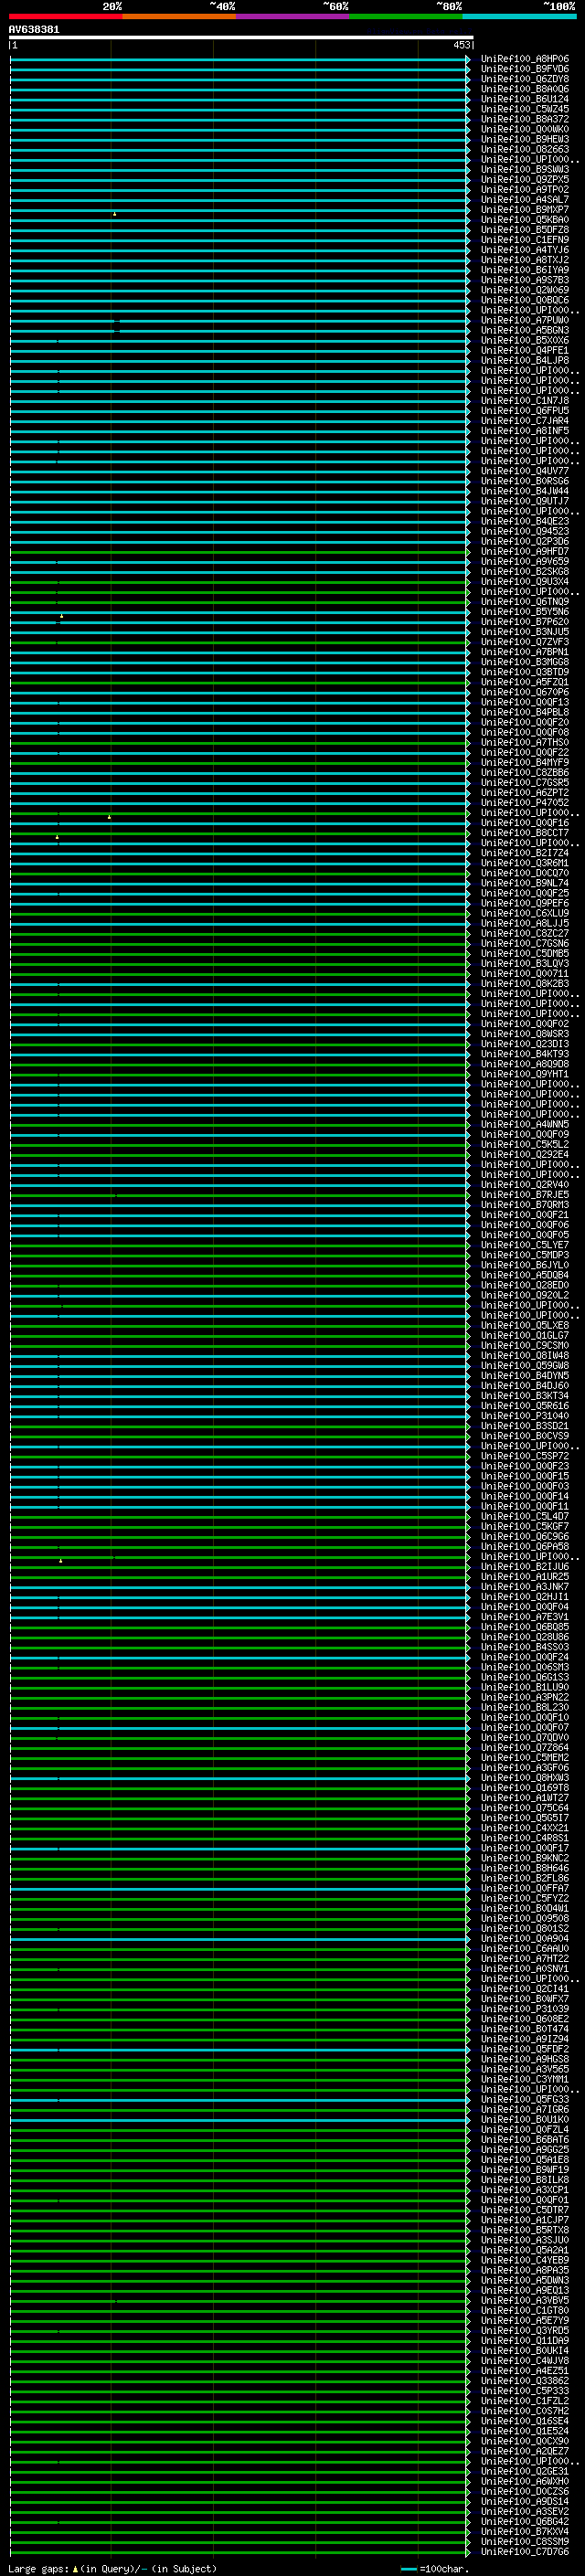Click the yellow large gap marker icon in legend
585x2576 pixels.
coord(75,2569)
